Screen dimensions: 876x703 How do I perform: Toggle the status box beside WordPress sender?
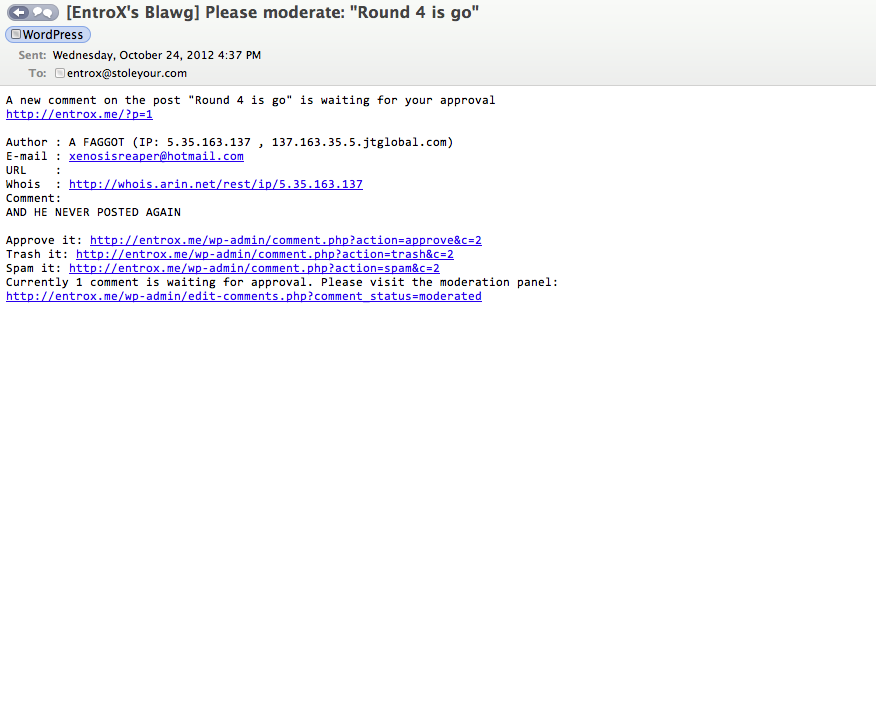point(16,34)
